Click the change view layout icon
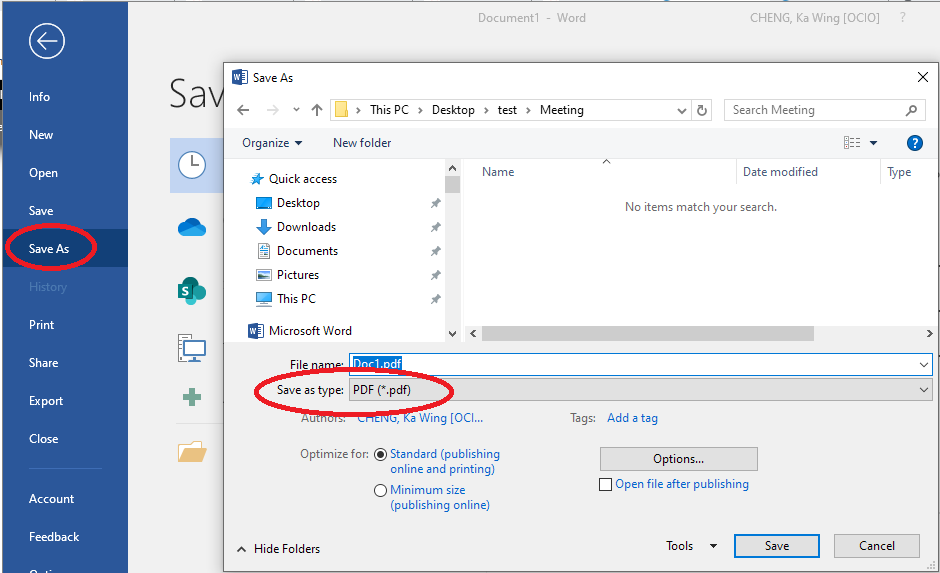Viewport: 940px width, 573px height. pyautogui.click(x=852, y=143)
